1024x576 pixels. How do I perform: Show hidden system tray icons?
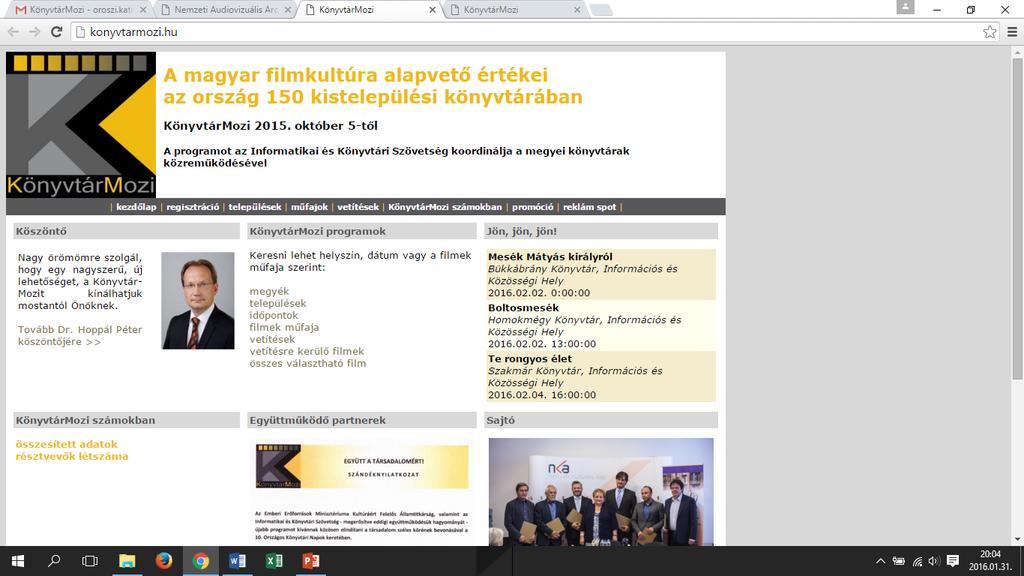(880, 561)
